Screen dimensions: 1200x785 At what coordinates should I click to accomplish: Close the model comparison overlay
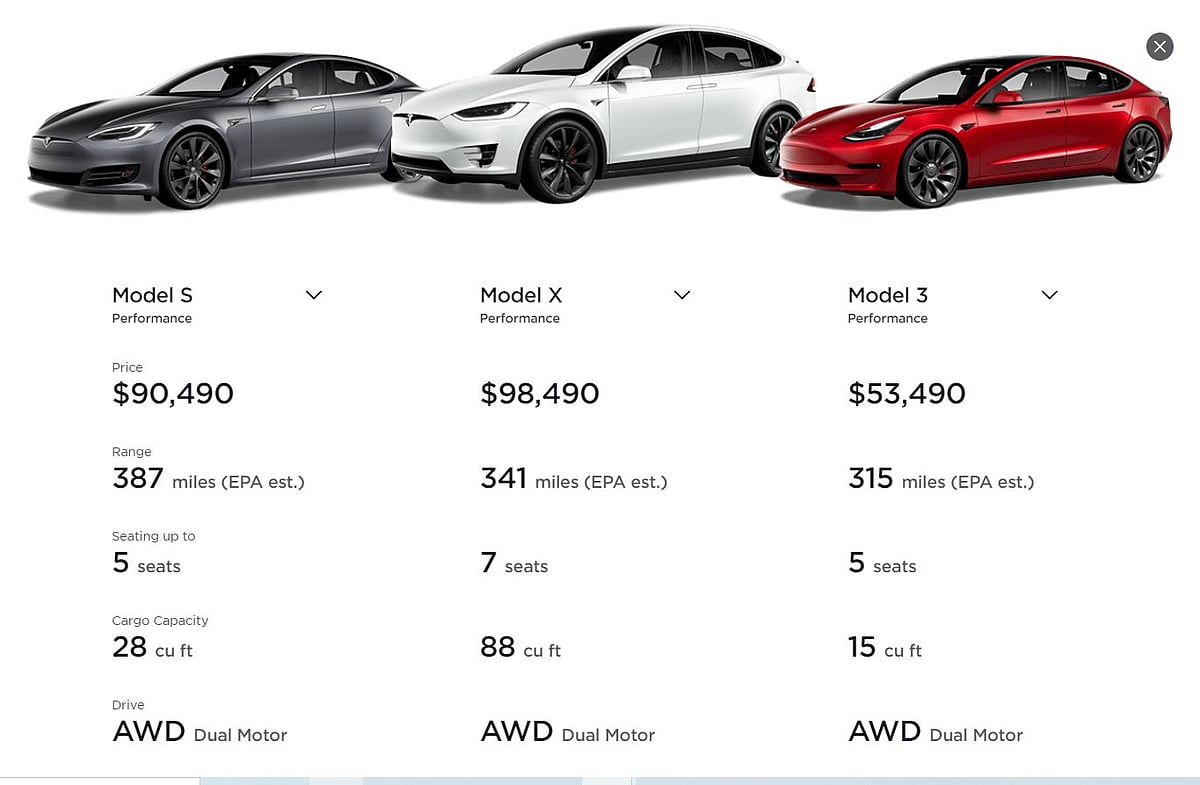(1159, 46)
